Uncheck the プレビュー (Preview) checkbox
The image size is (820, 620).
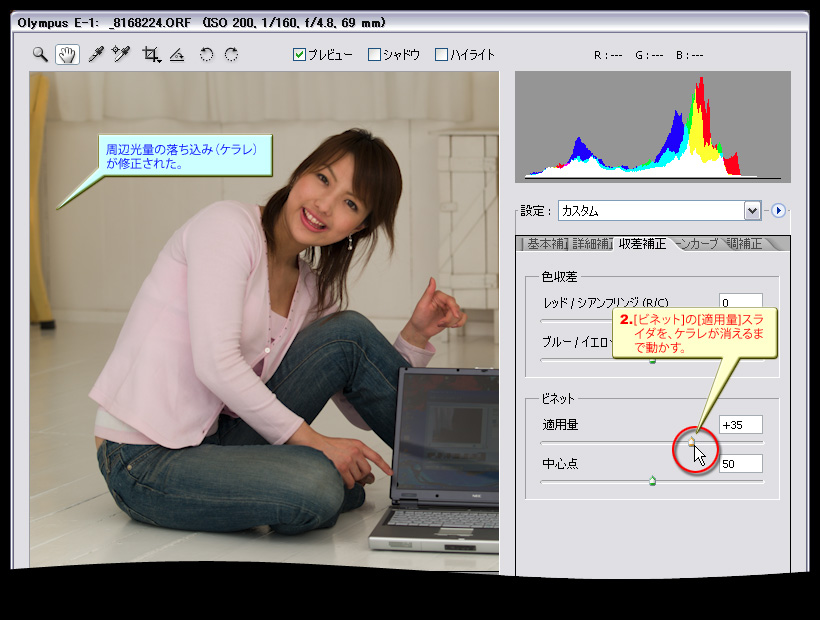[299, 55]
